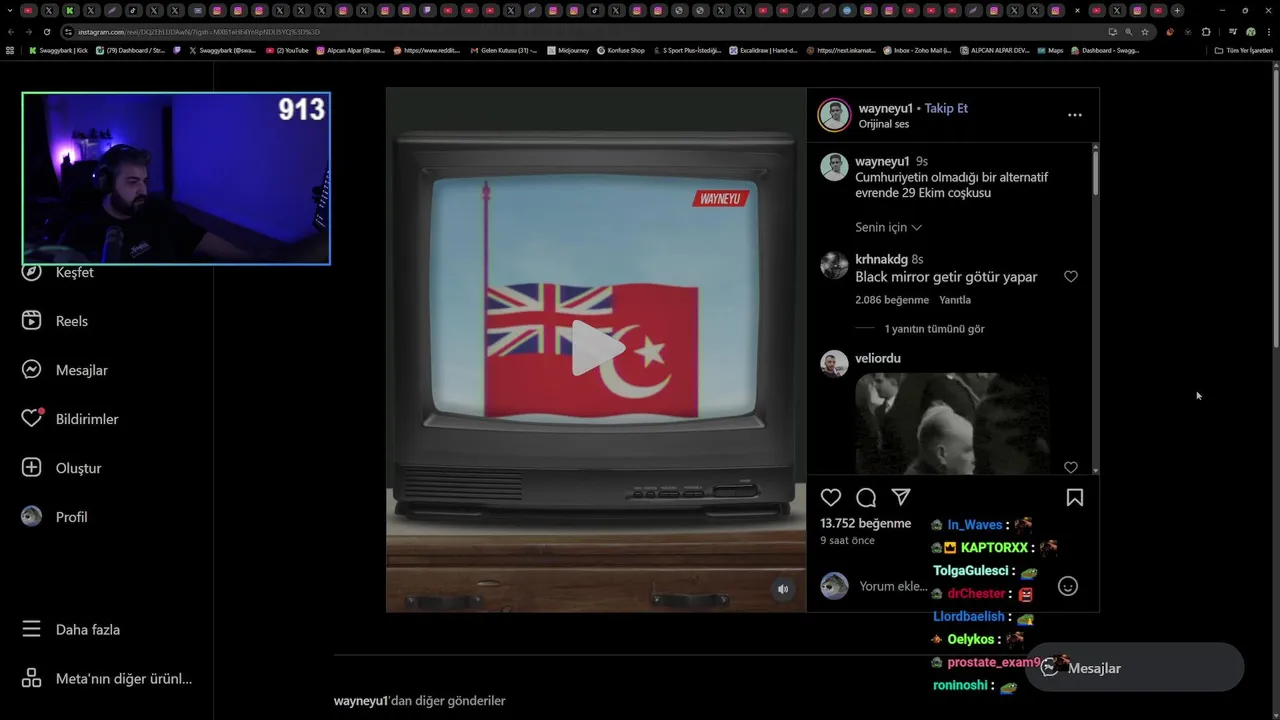Open the Maps bookmark
1280x720 pixels.
1050,50
